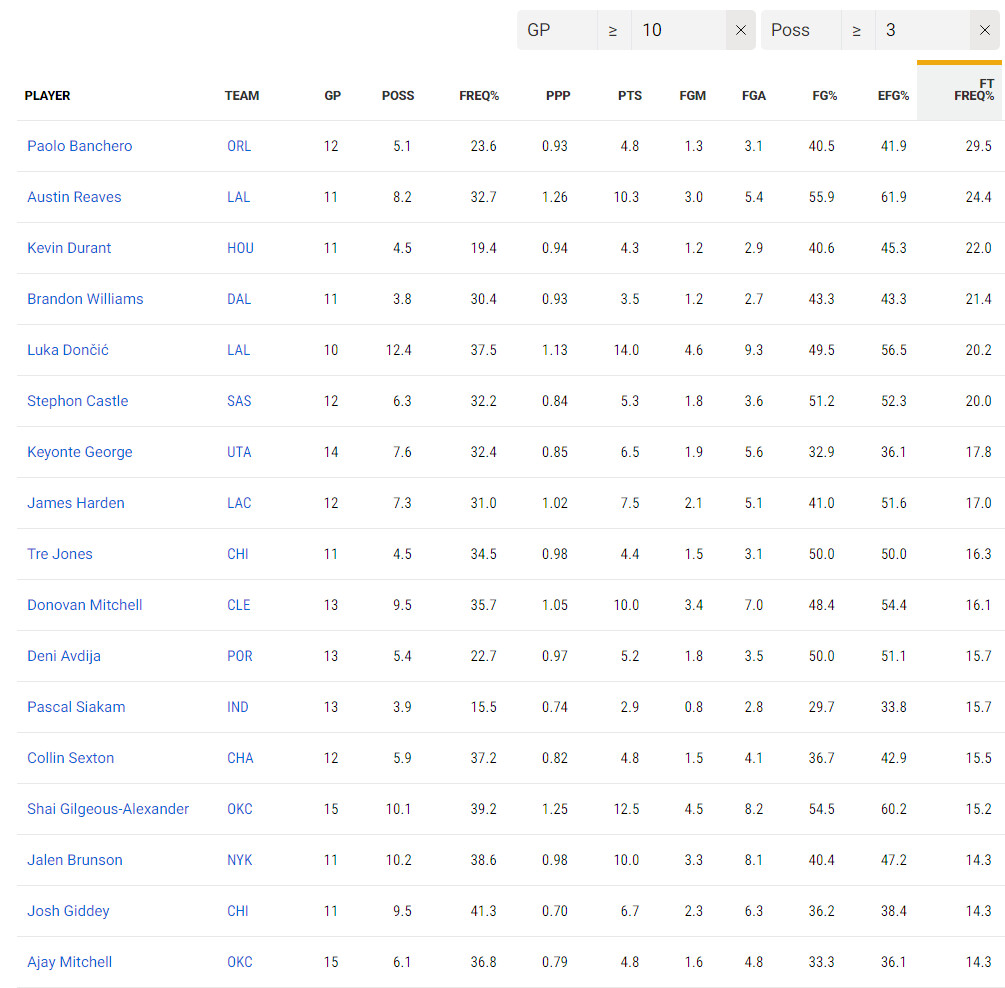Open Stephon Castle's player page

pos(78,401)
